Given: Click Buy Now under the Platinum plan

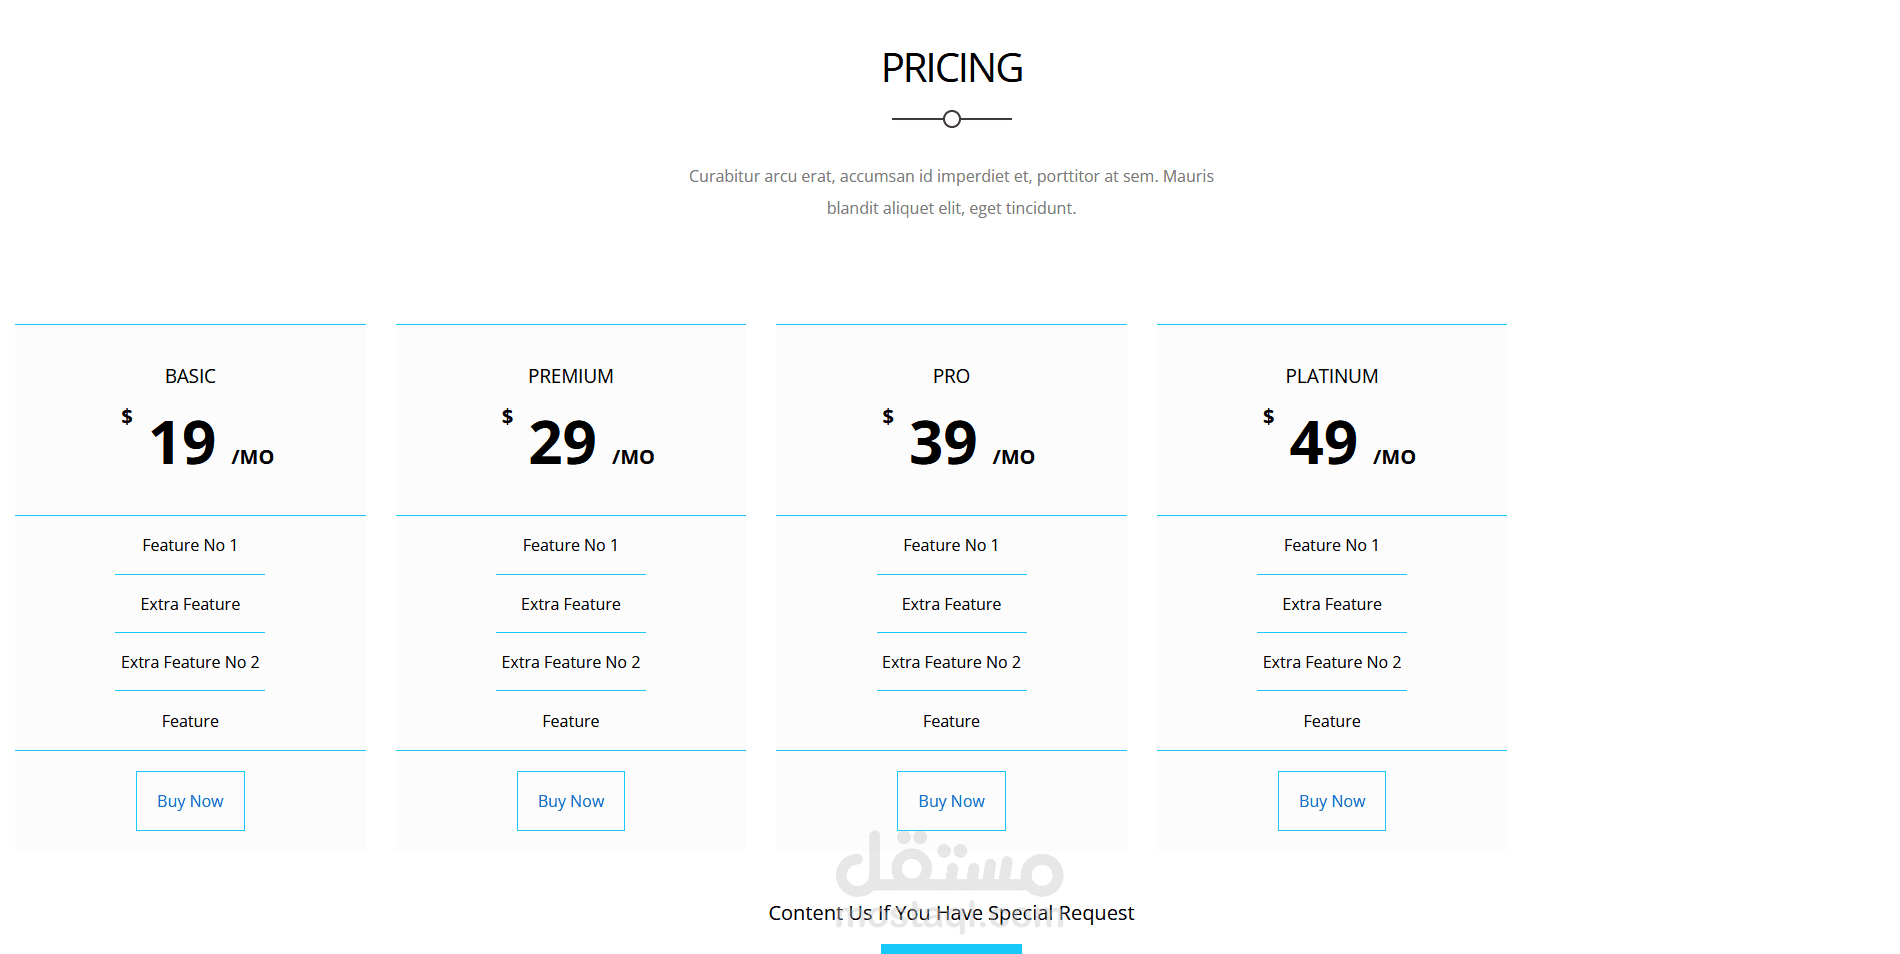Looking at the screenshot, I should [1332, 801].
